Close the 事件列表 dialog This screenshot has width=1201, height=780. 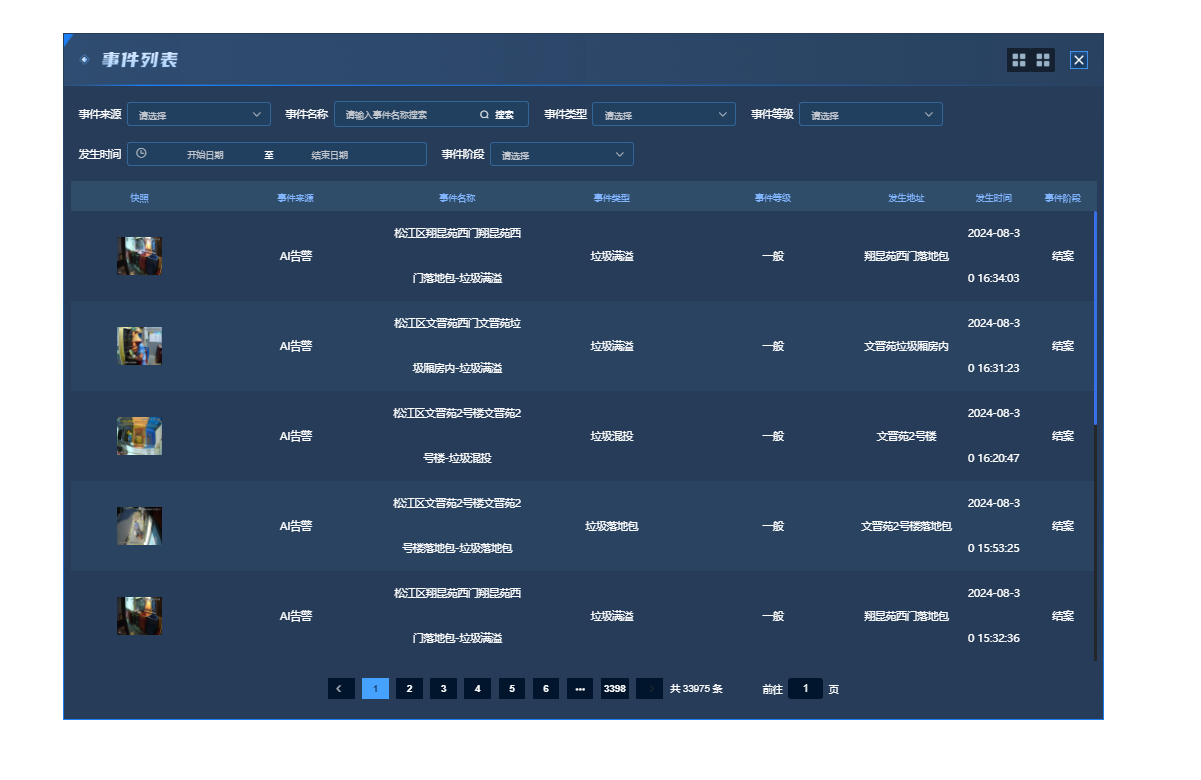click(1079, 60)
